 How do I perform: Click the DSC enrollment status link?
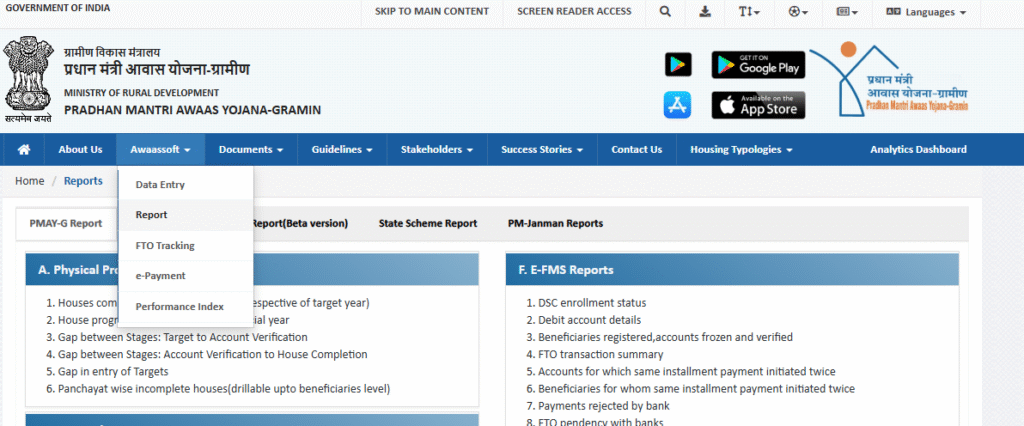point(592,303)
